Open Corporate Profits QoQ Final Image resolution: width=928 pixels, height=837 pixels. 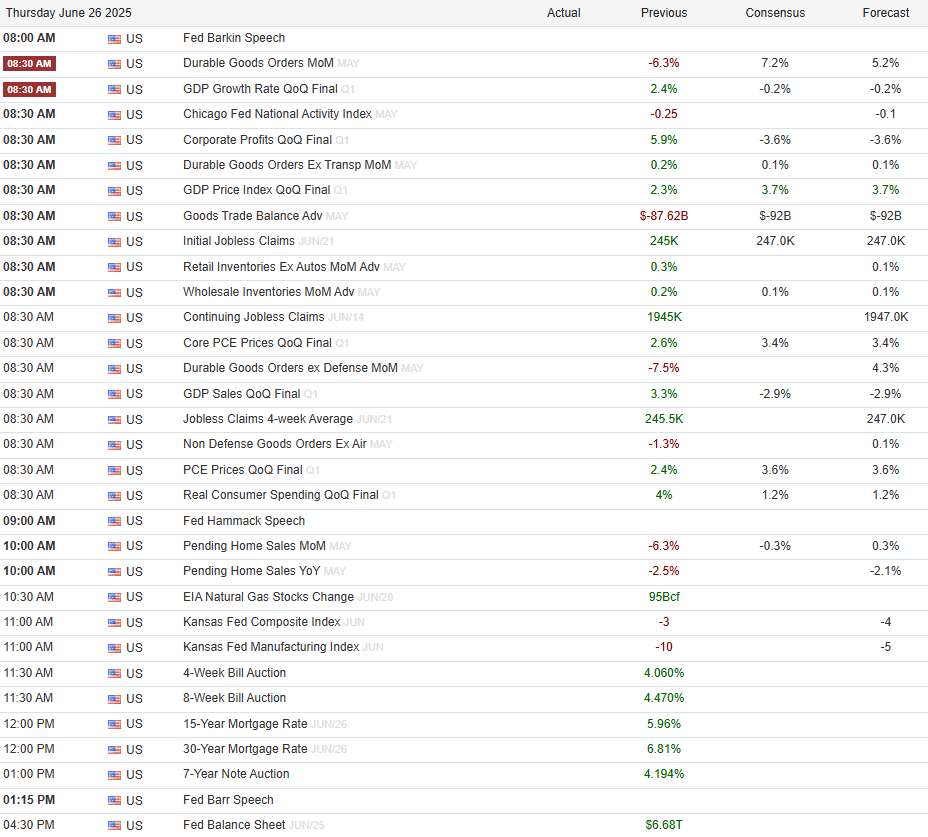(257, 140)
